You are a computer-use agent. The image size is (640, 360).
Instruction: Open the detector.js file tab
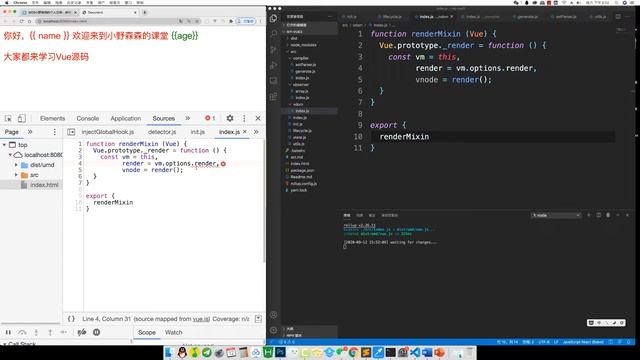coord(162,132)
